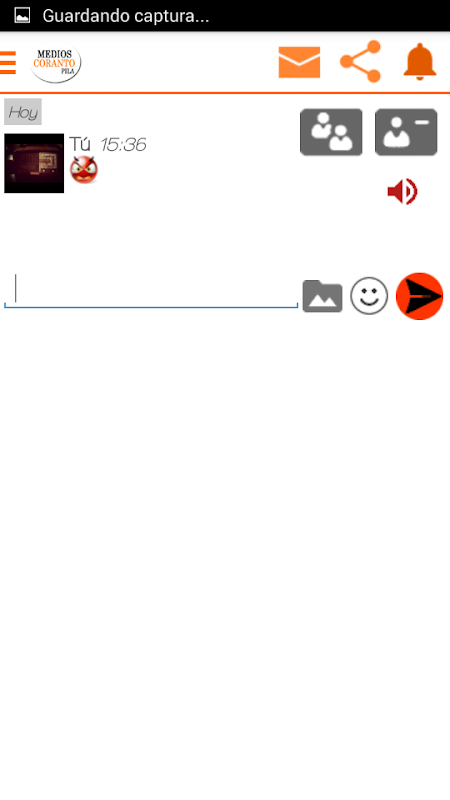Tap the Medios Coranto Pila logo

point(56,63)
